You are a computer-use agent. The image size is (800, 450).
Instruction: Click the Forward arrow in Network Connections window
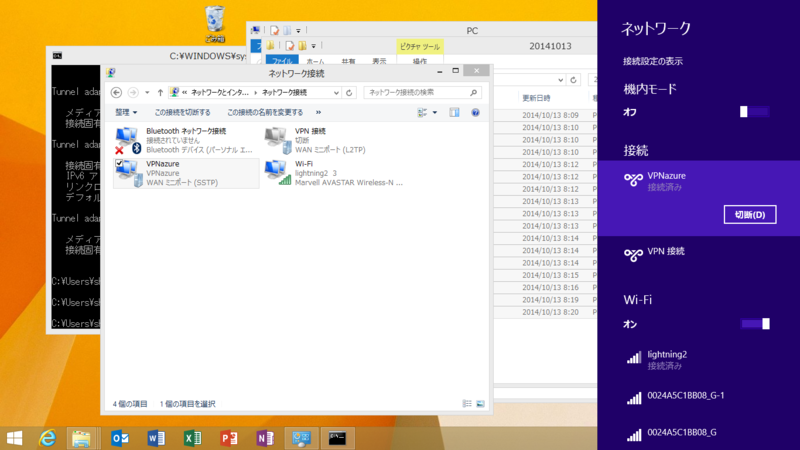coord(133,92)
